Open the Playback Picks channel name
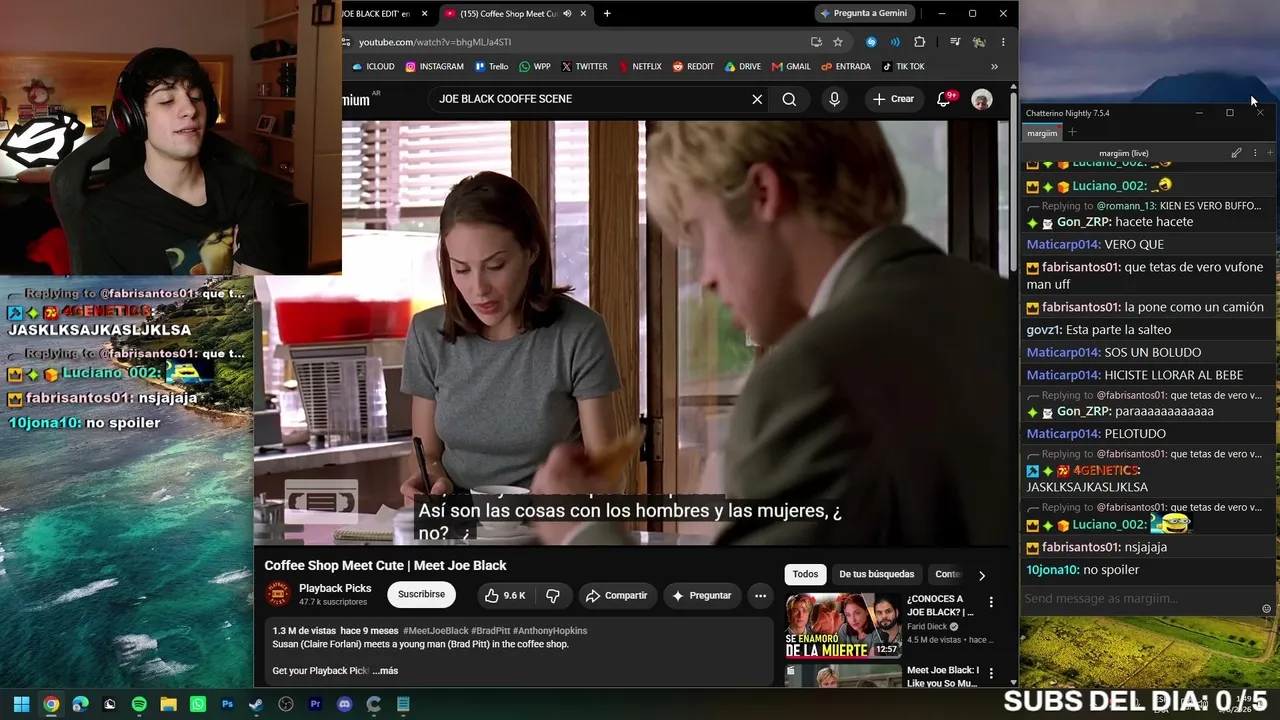This screenshot has height=720, width=1280. point(335,588)
